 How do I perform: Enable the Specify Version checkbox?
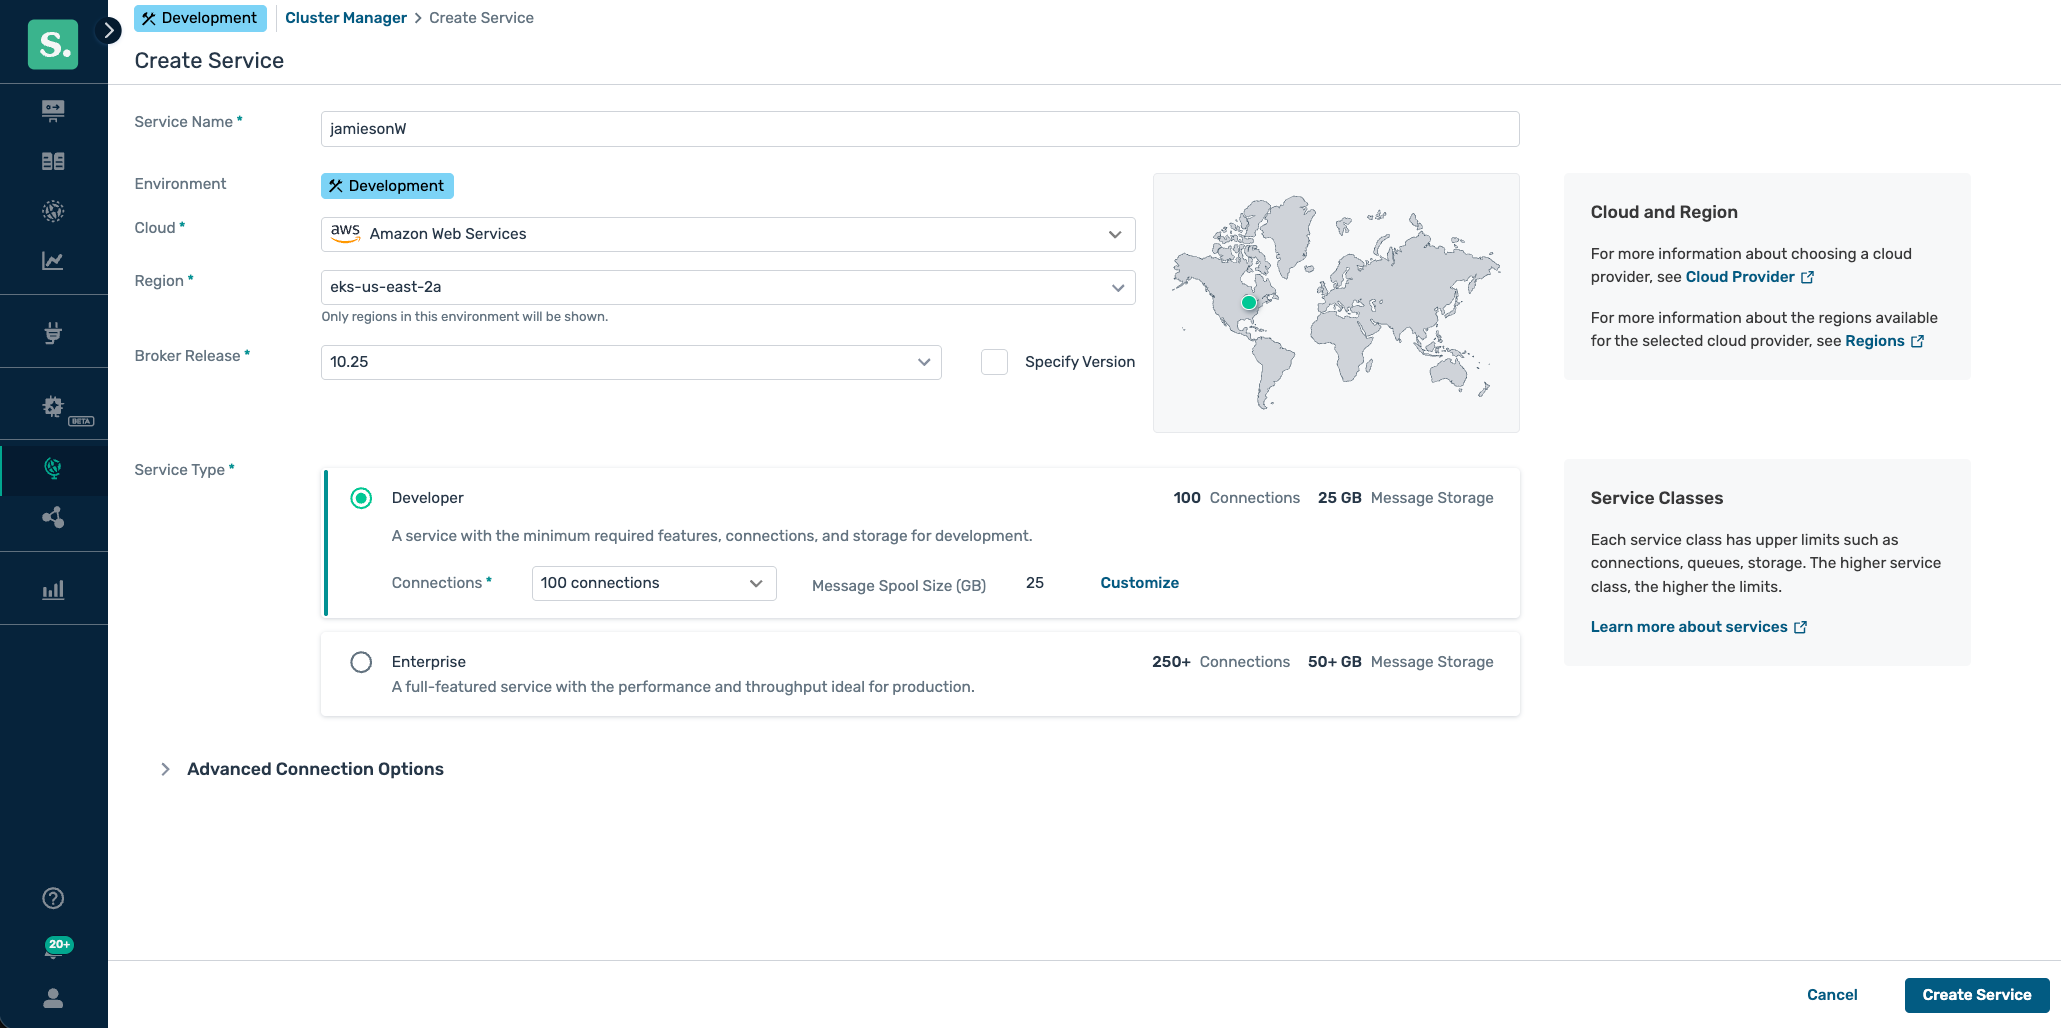point(994,362)
